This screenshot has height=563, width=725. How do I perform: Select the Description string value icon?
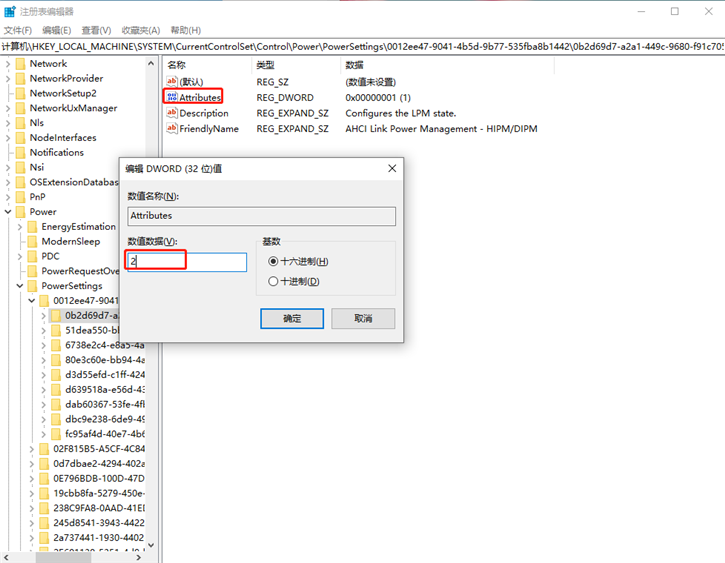point(171,113)
